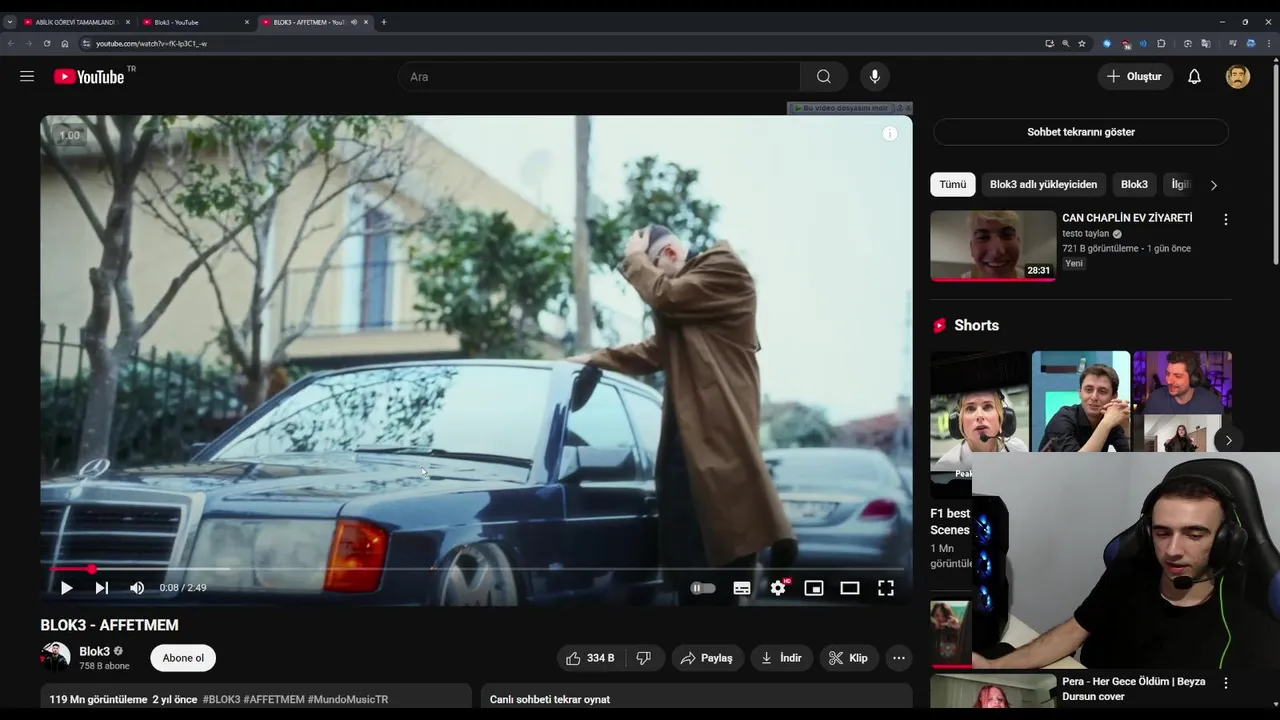Subscribe with Abone ol button
The width and height of the screenshot is (1280, 720).
(x=183, y=658)
